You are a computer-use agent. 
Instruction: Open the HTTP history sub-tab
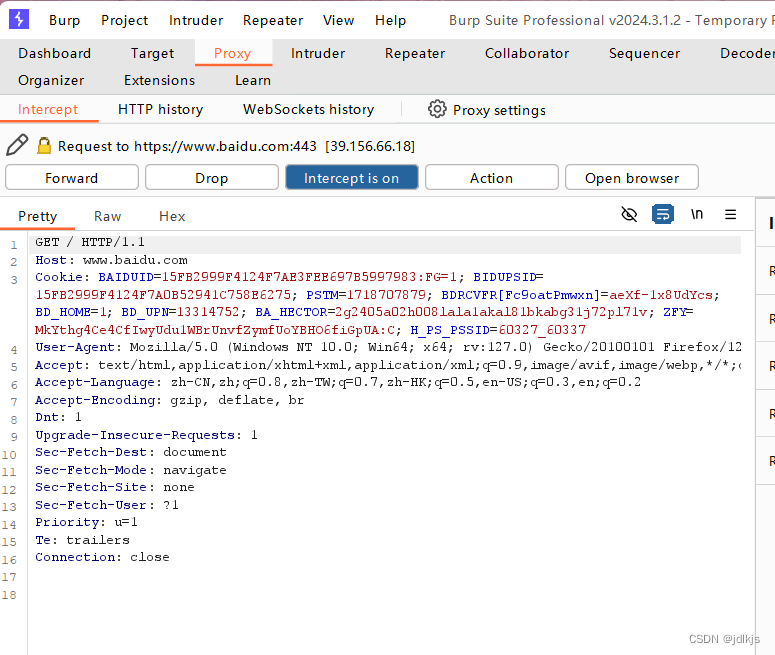point(161,109)
